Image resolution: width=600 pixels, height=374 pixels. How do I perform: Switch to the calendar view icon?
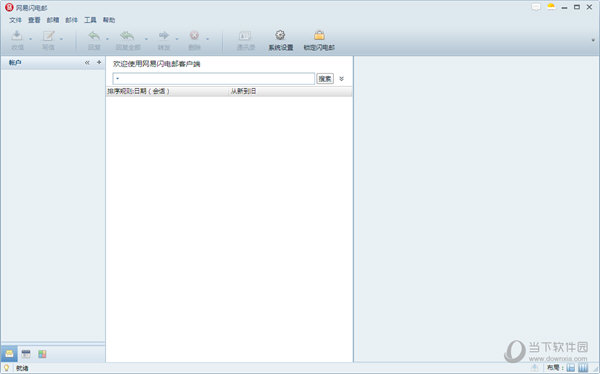pyautogui.click(x=26, y=354)
